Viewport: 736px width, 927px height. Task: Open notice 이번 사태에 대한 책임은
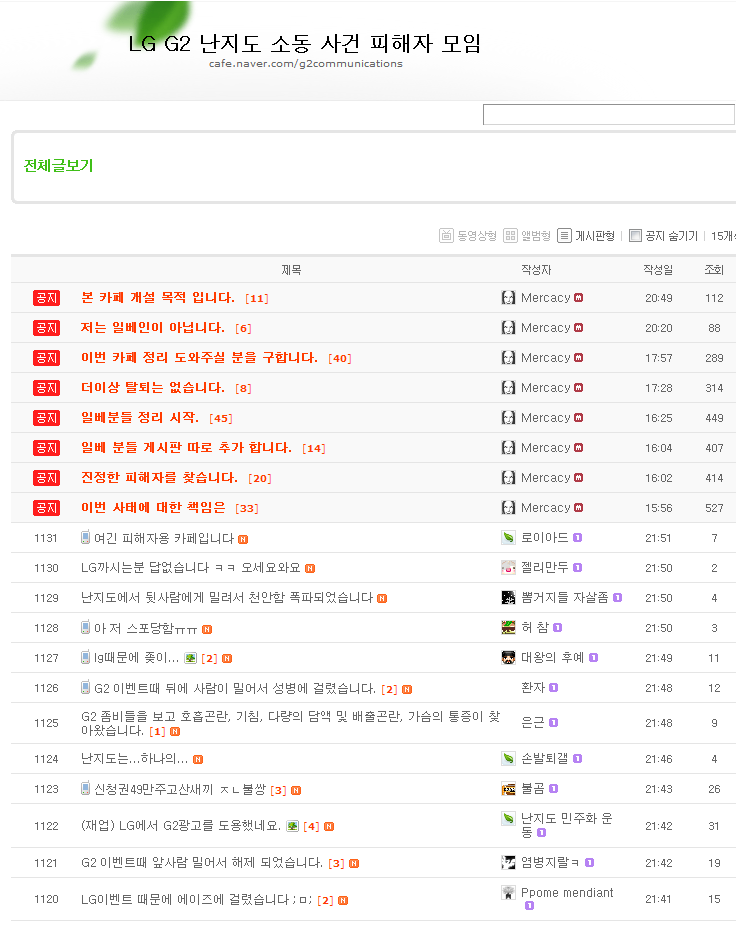[x=153, y=508]
